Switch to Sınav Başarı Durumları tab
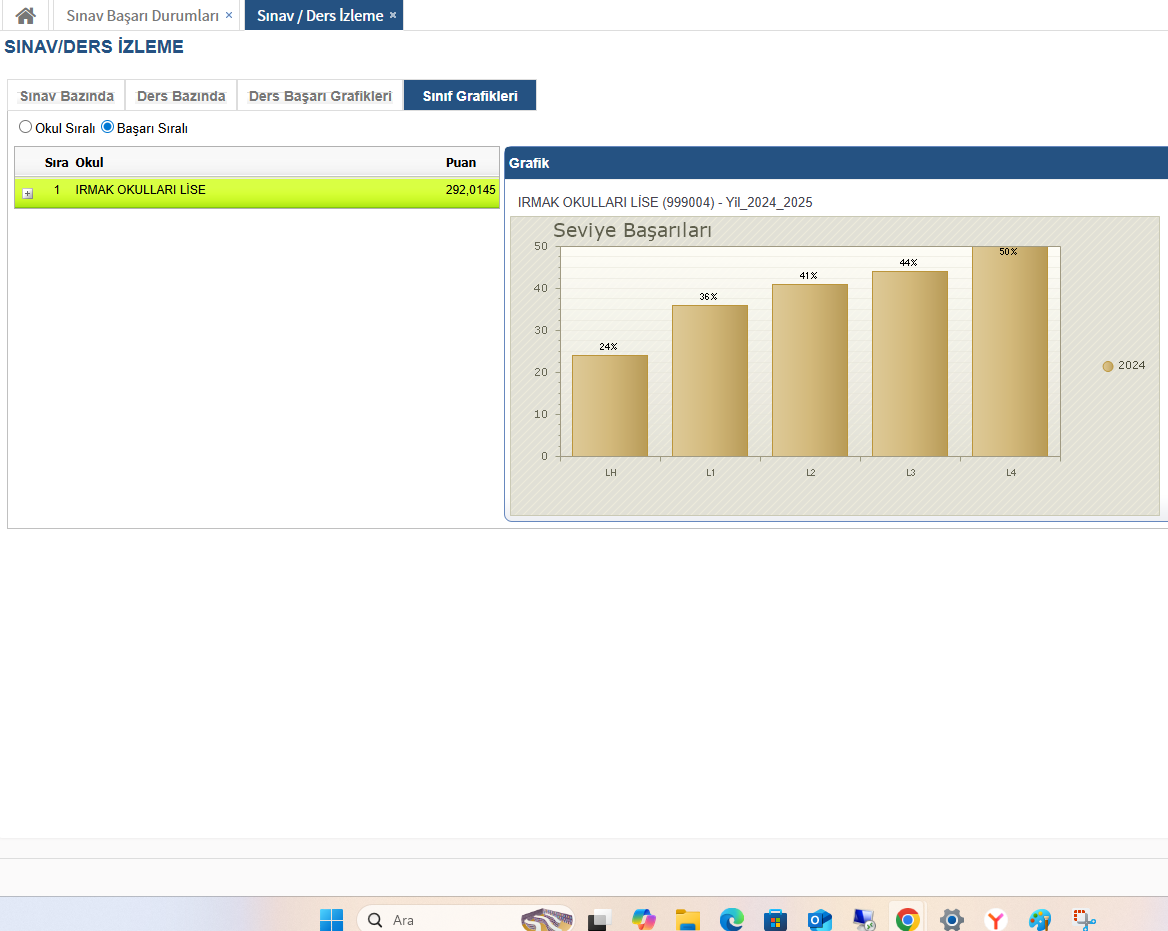The height and width of the screenshot is (931, 1168). tap(142, 16)
